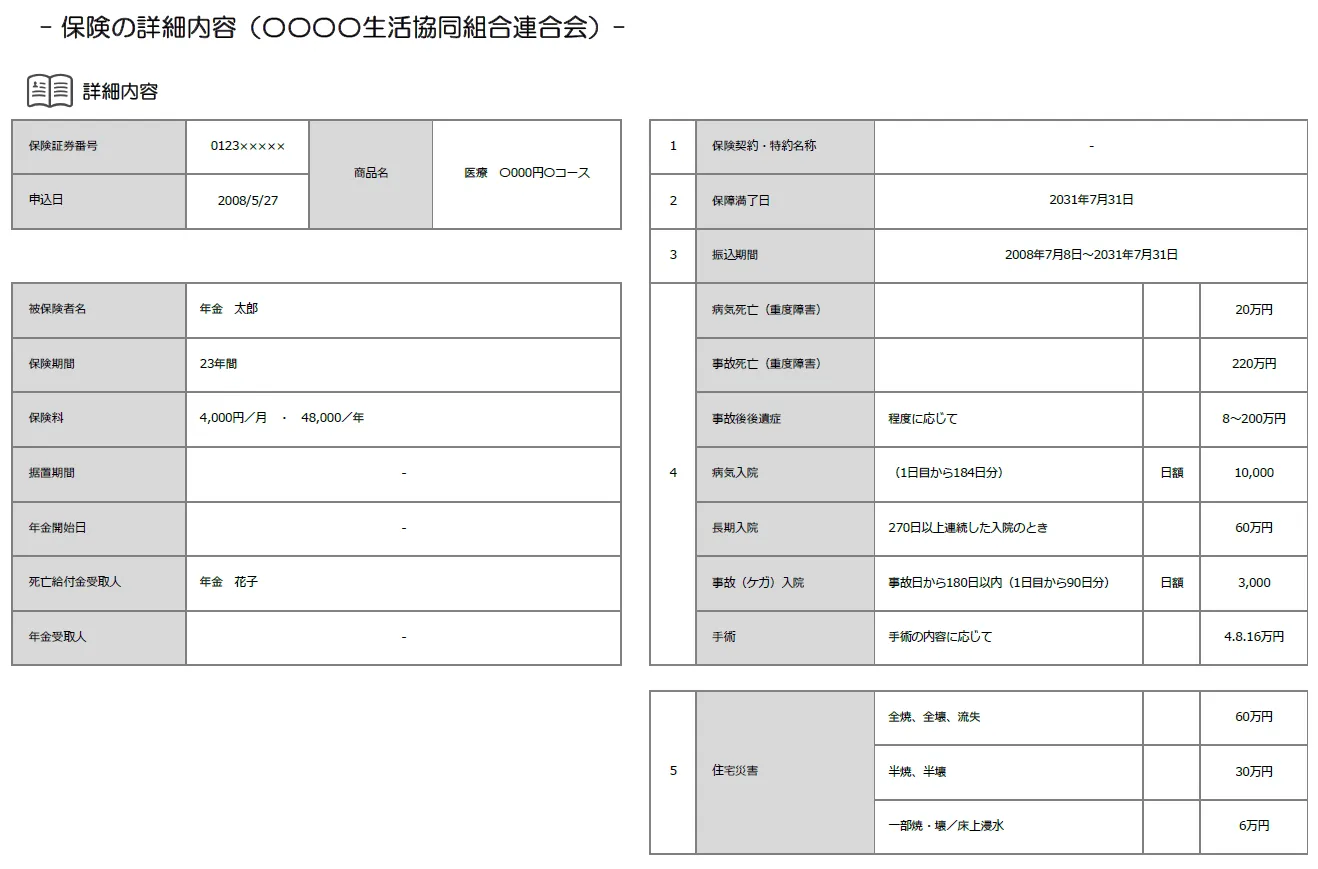Click the 半焼、半壊 description

[x=917, y=772]
